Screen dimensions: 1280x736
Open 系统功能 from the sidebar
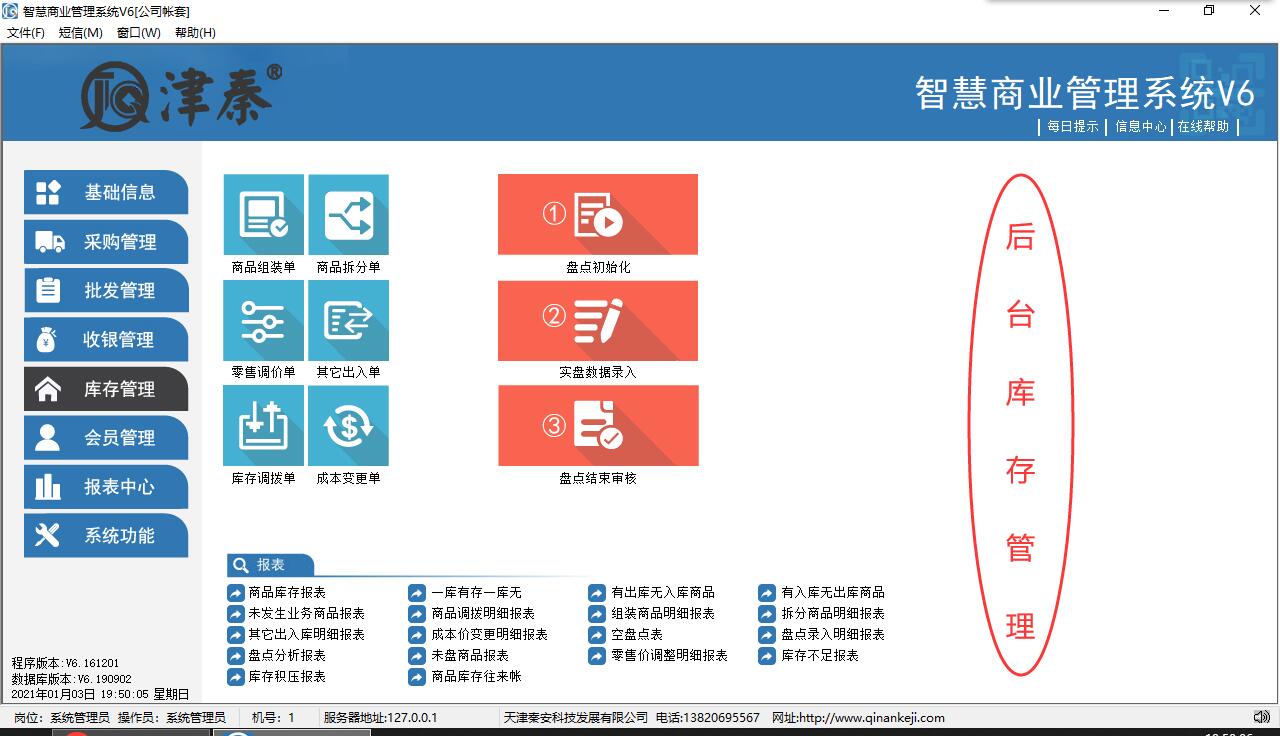tap(106, 536)
